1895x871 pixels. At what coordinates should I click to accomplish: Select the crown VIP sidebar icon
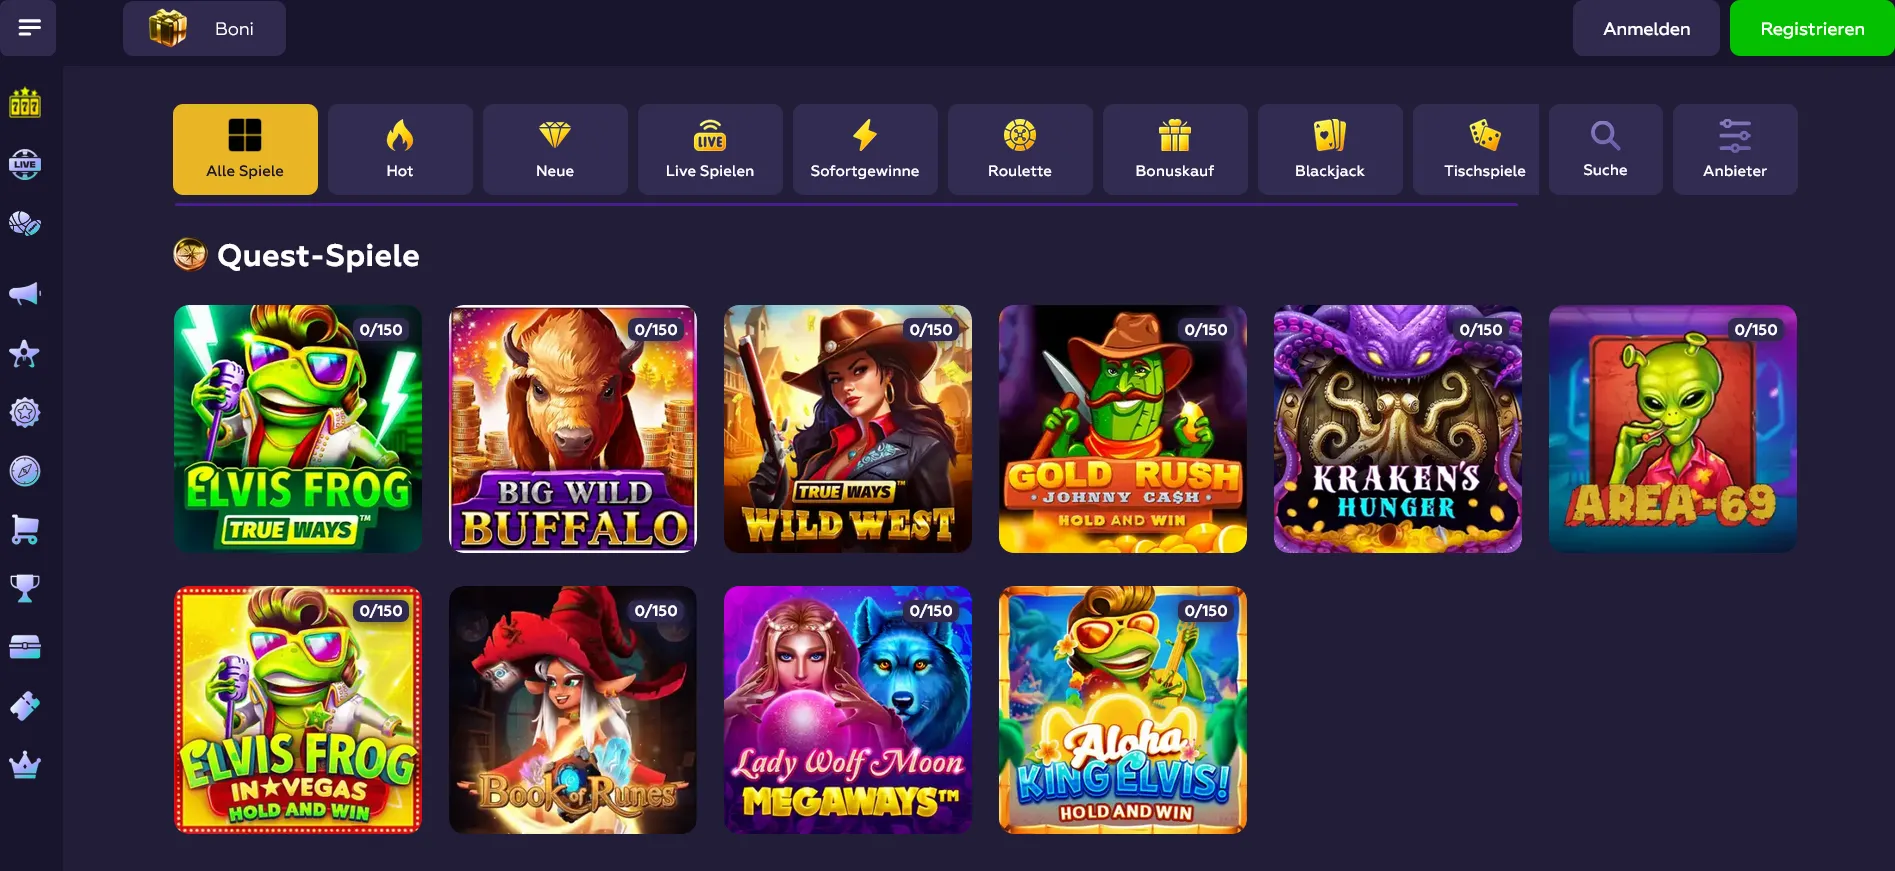25,765
